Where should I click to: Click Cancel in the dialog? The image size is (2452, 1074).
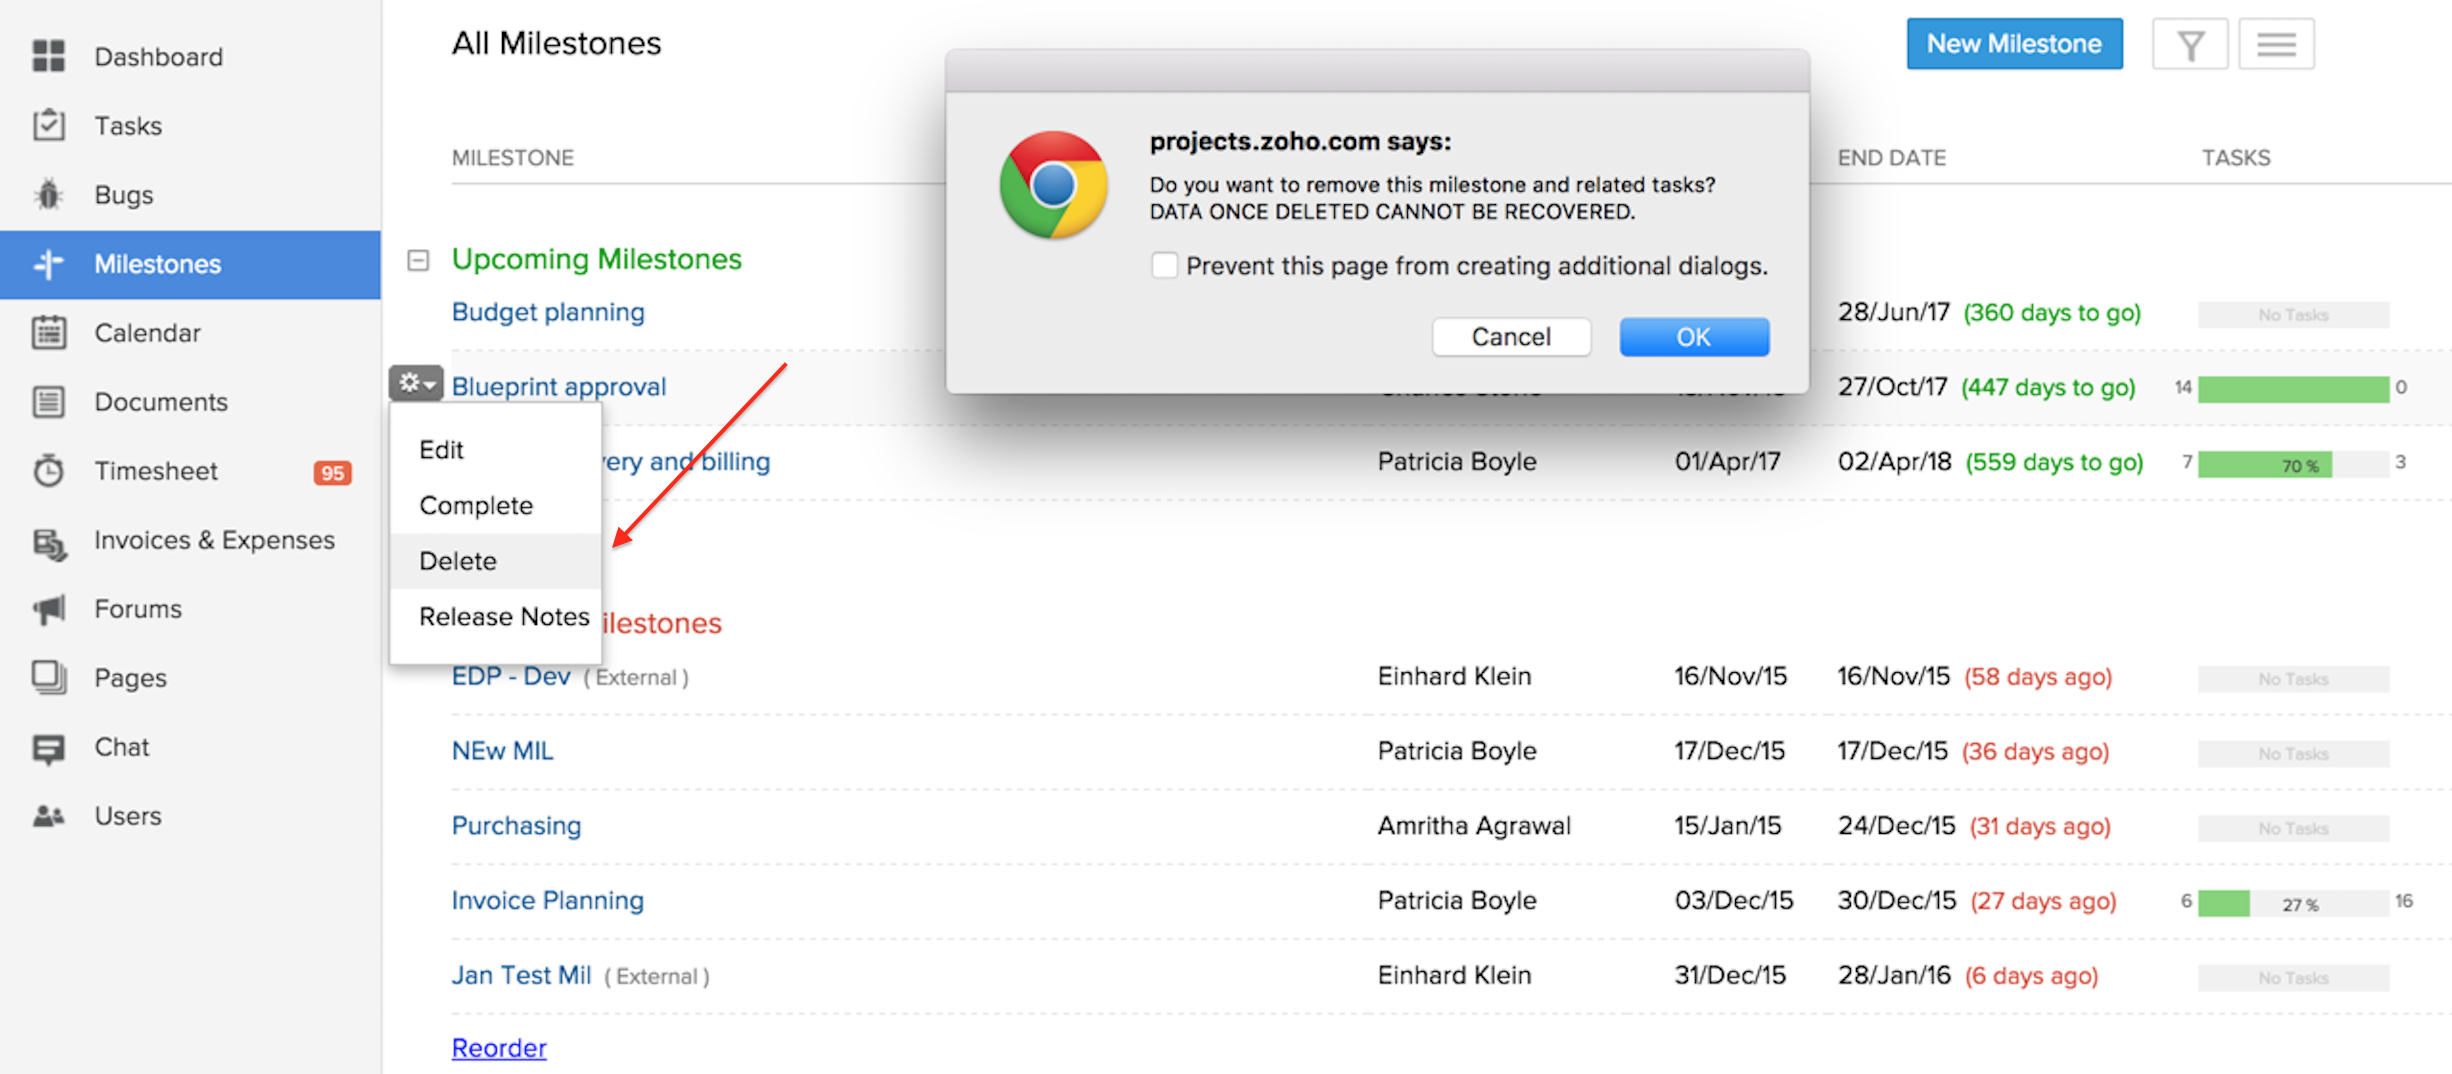coord(1511,337)
